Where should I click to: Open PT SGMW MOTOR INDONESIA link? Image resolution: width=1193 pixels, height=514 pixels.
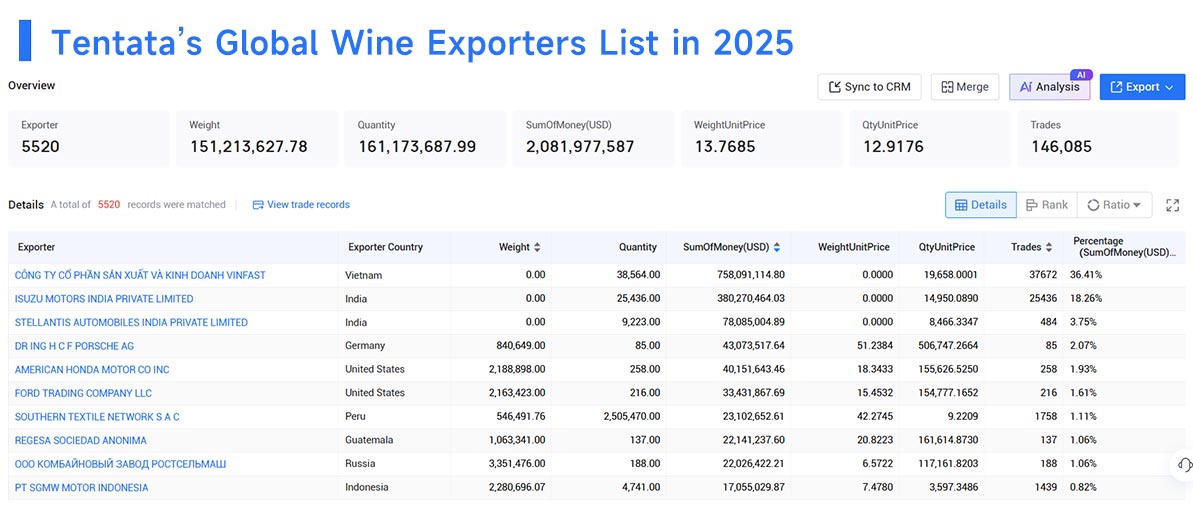coord(81,487)
